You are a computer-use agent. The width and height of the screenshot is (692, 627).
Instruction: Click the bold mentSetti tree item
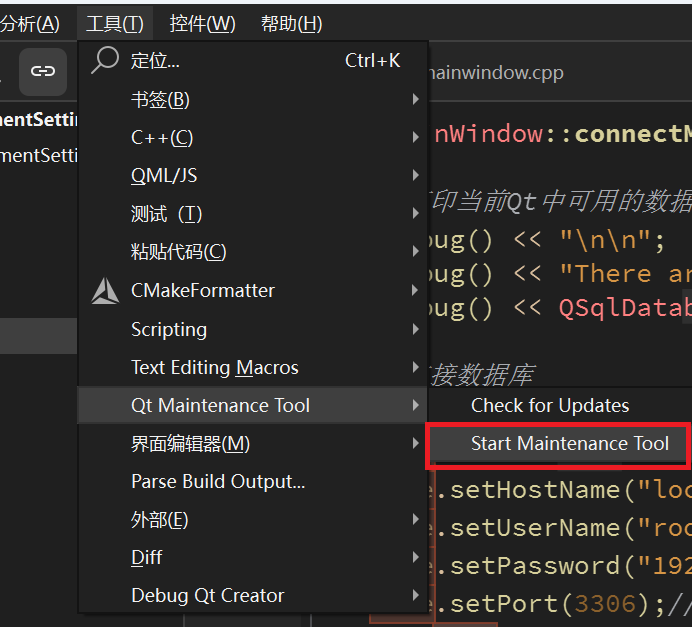pos(39,120)
